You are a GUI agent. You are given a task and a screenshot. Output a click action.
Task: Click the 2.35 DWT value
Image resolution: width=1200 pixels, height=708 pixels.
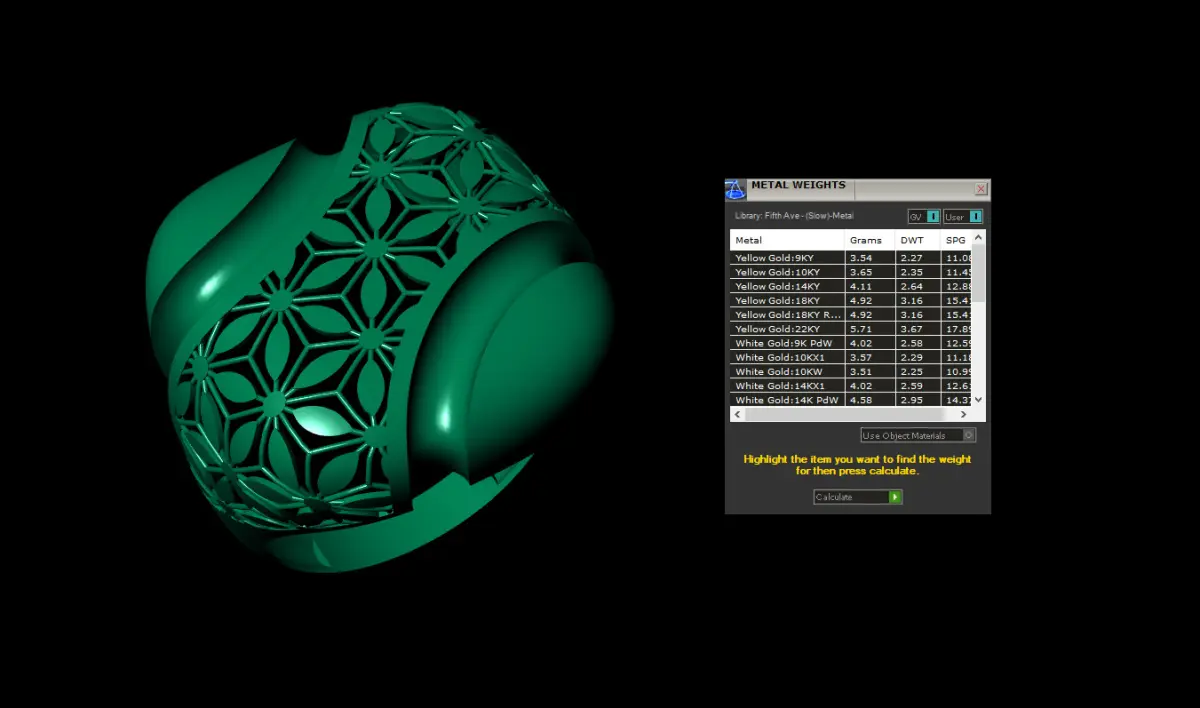(x=910, y=272)
